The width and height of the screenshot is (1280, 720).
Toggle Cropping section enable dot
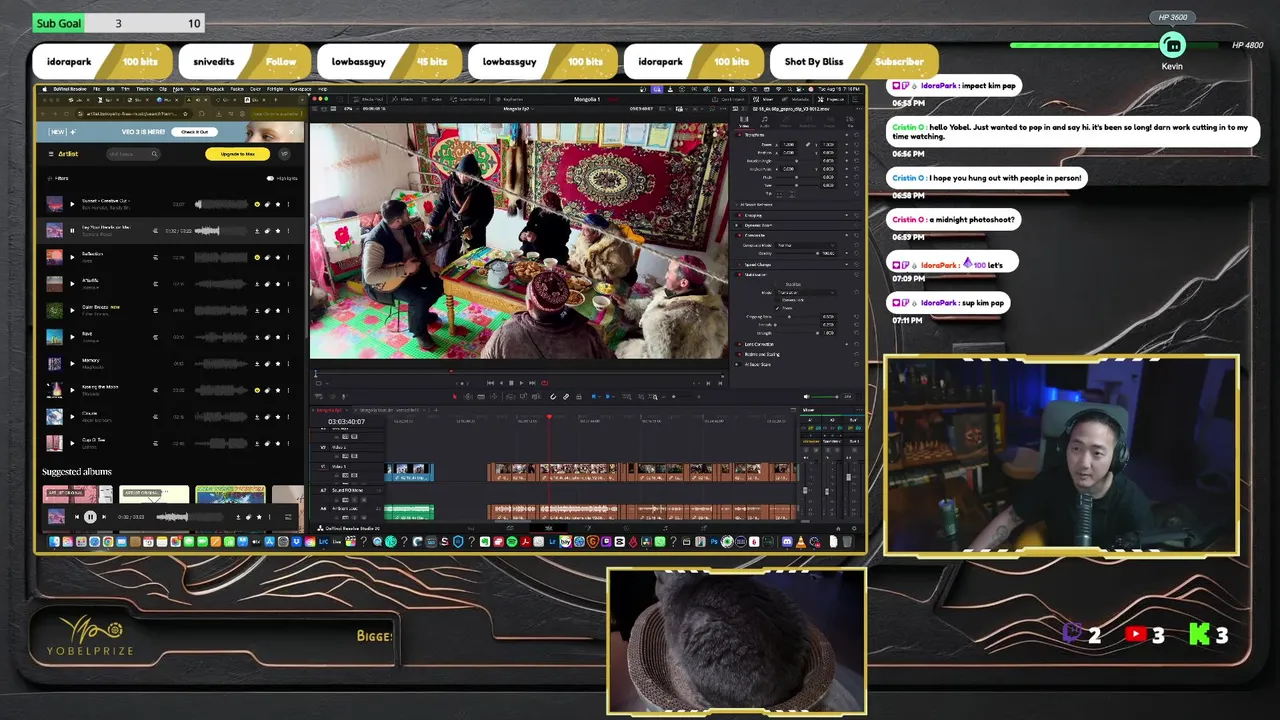[x=739, y=215]
